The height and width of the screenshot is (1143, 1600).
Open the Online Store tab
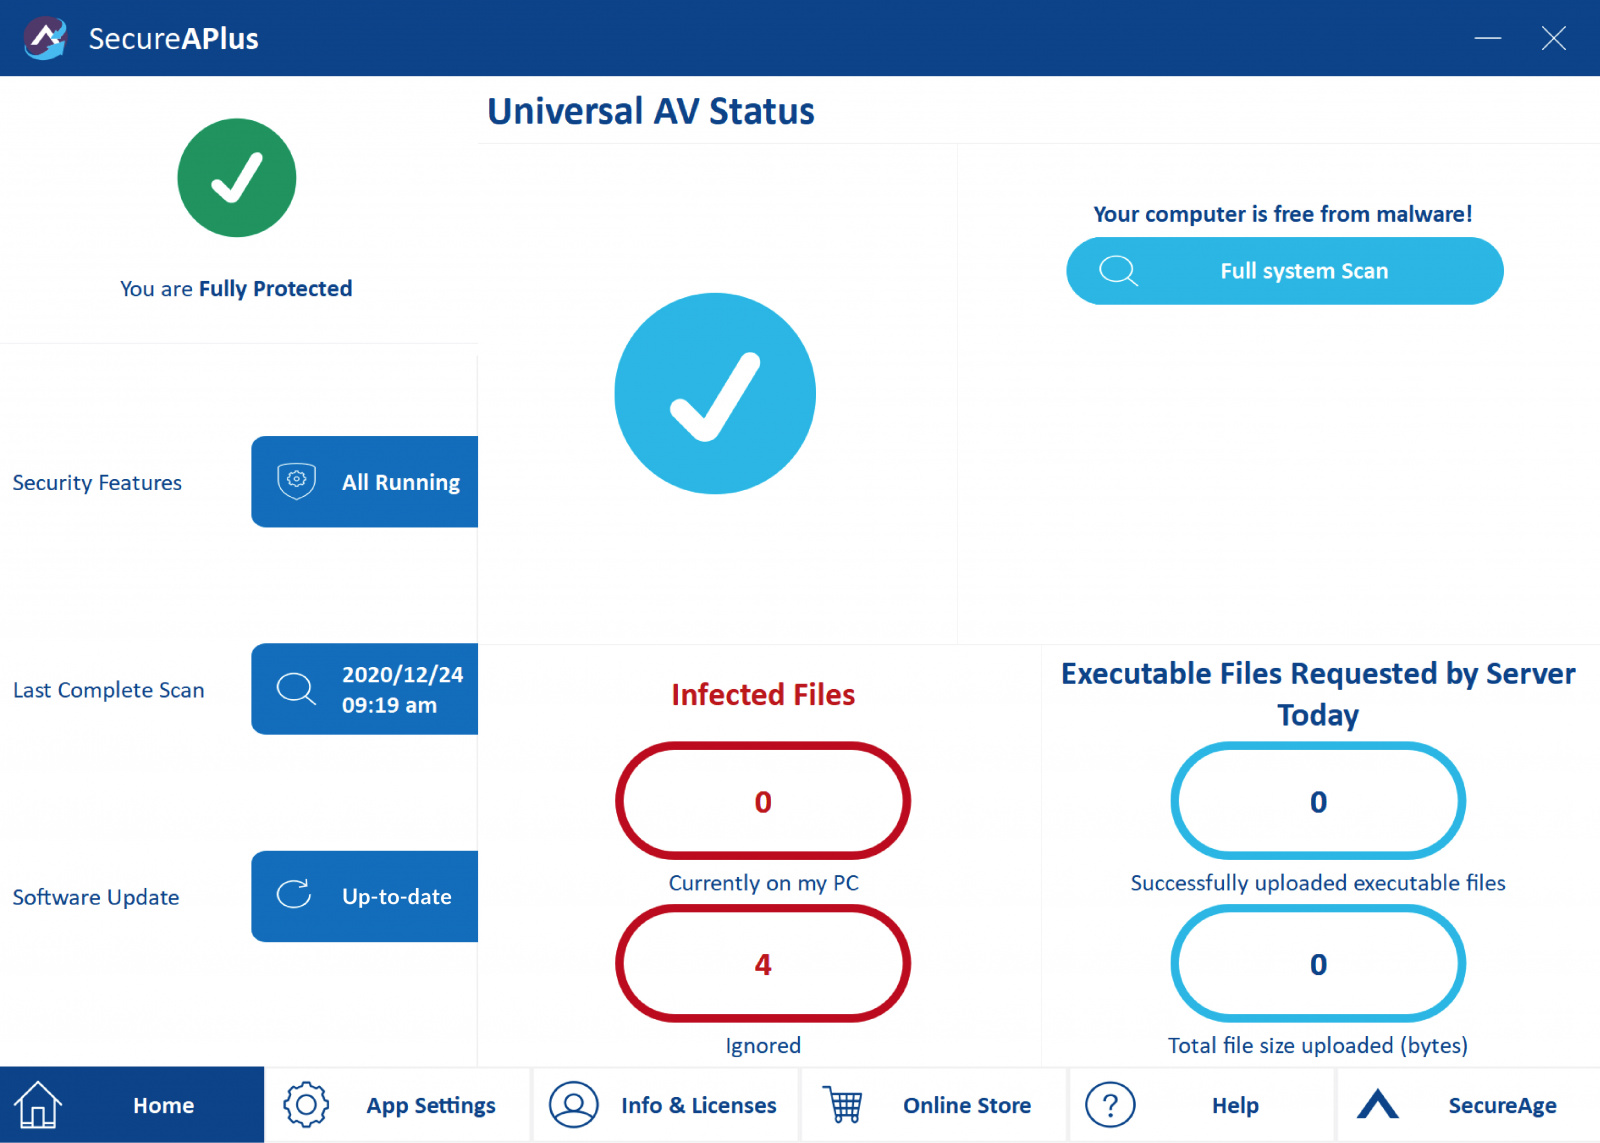[x=934, y=1105]
